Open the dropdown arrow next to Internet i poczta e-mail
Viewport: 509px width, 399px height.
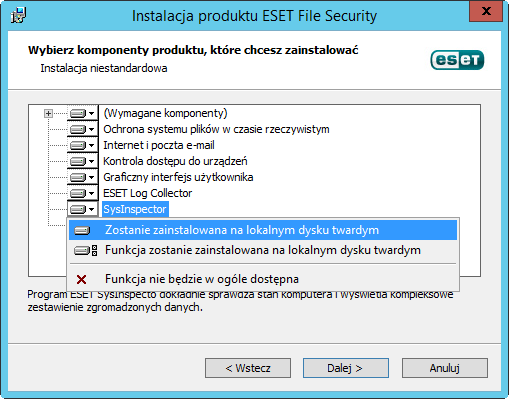[x=92, y=145]
